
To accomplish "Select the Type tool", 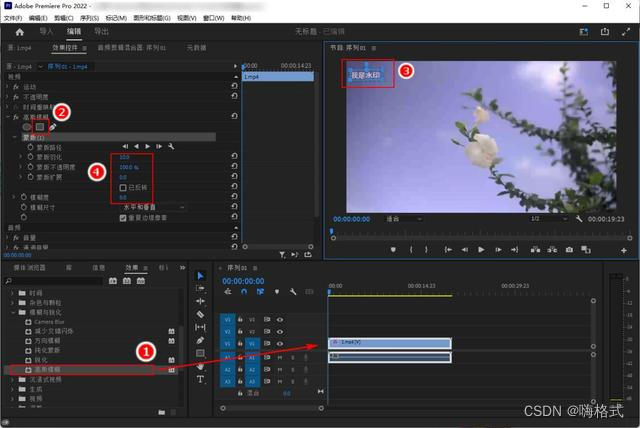I will 200,379.
